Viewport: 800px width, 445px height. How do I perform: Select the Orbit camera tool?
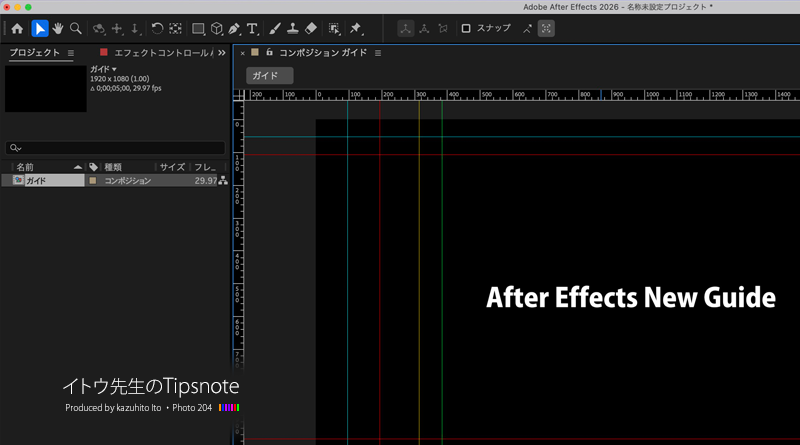point(98,29)
